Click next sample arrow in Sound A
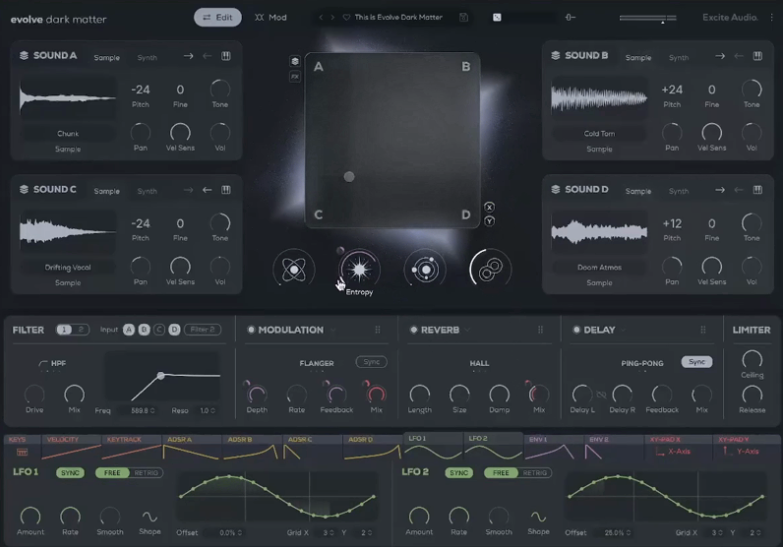 click(x=188, y=56)
